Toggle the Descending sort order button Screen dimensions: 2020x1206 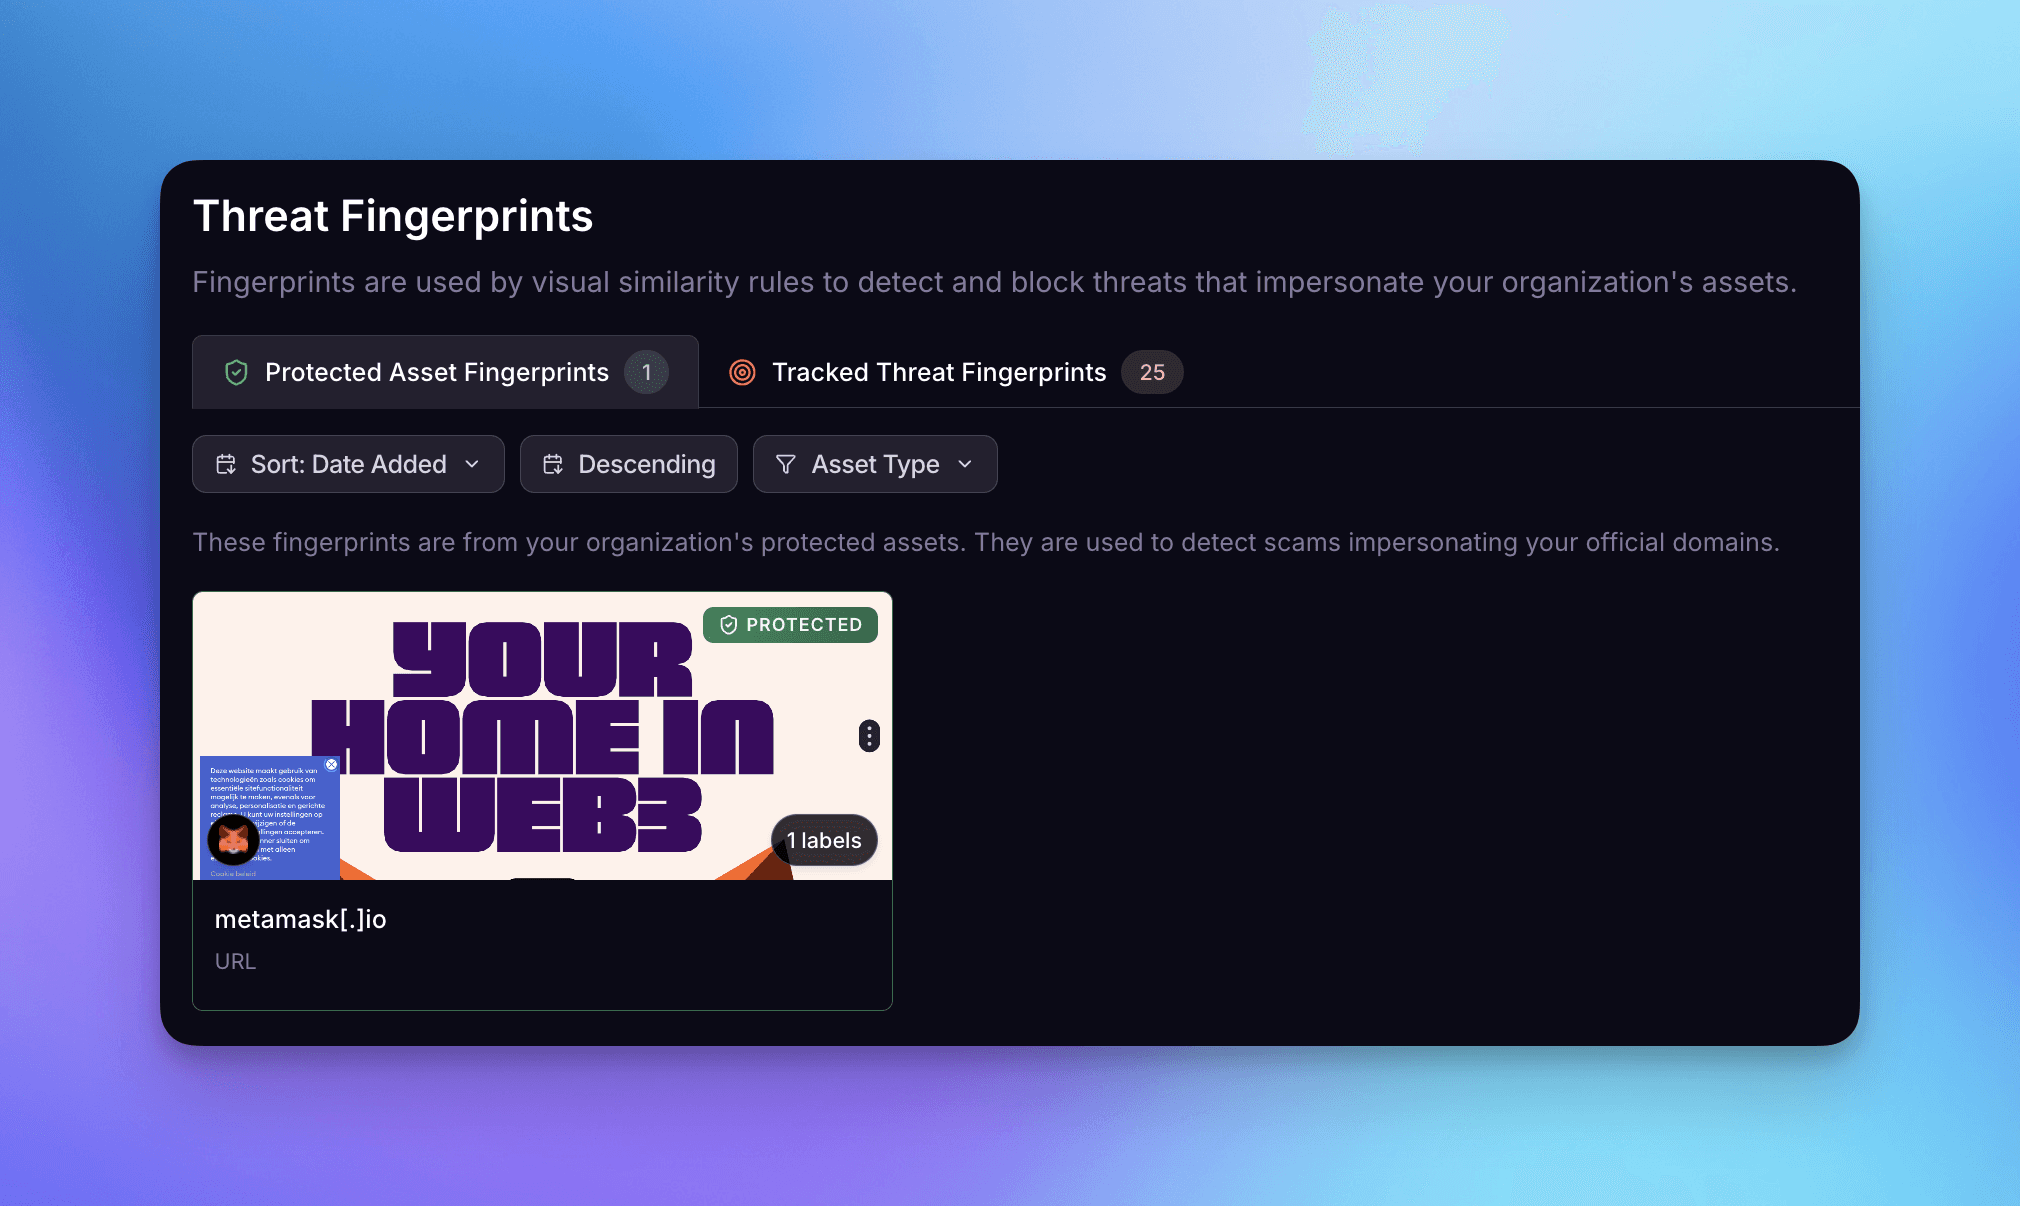(629, 464)
